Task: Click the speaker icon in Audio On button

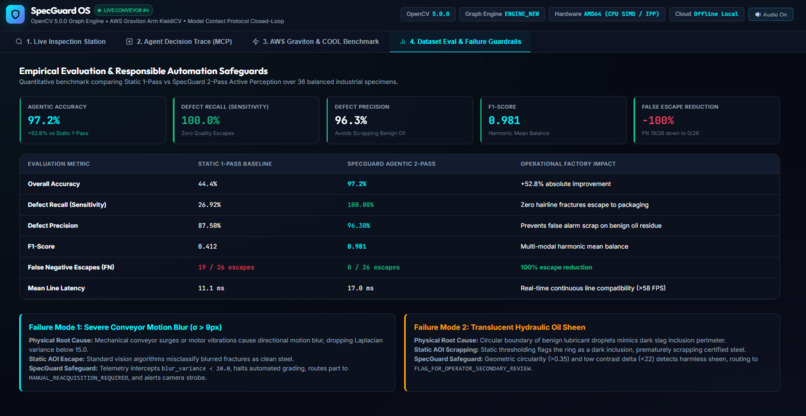Action: click(x=758, y=14)
